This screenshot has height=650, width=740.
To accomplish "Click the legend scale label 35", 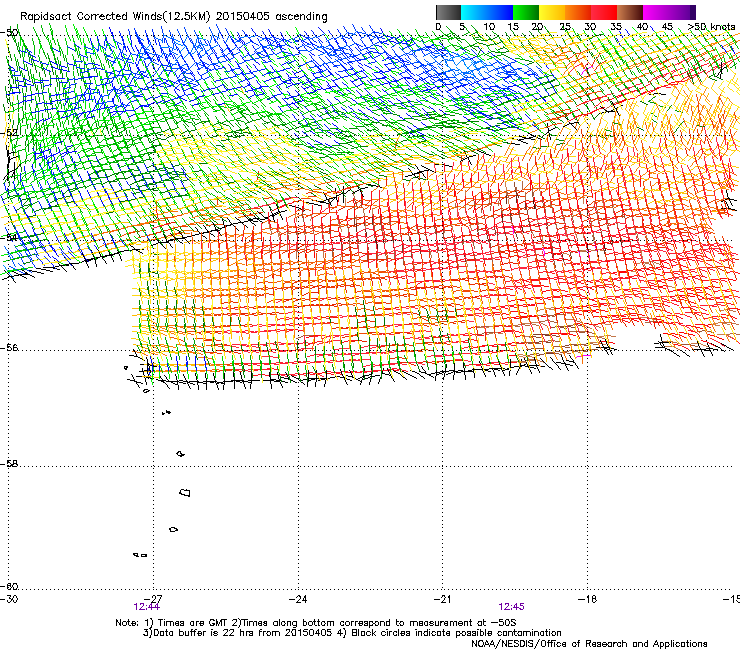I will [x=616, y=27].
